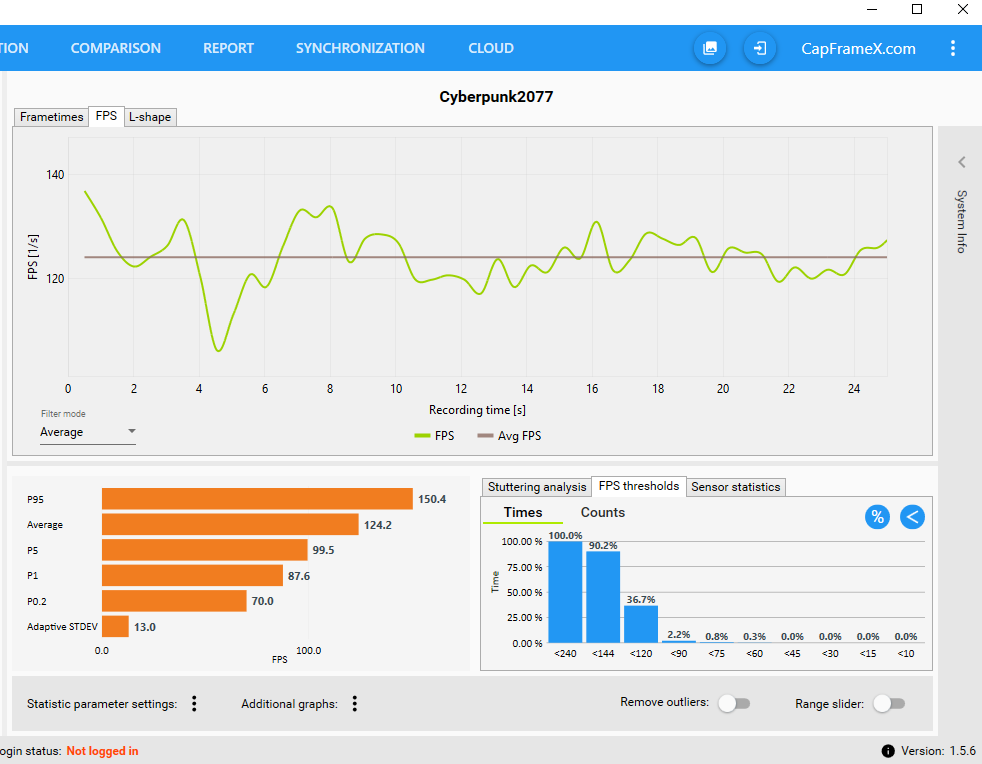Toggle percent display with the % button
Image resolution: width=982 pixels, height=764 pixels.
click(877, 517)
